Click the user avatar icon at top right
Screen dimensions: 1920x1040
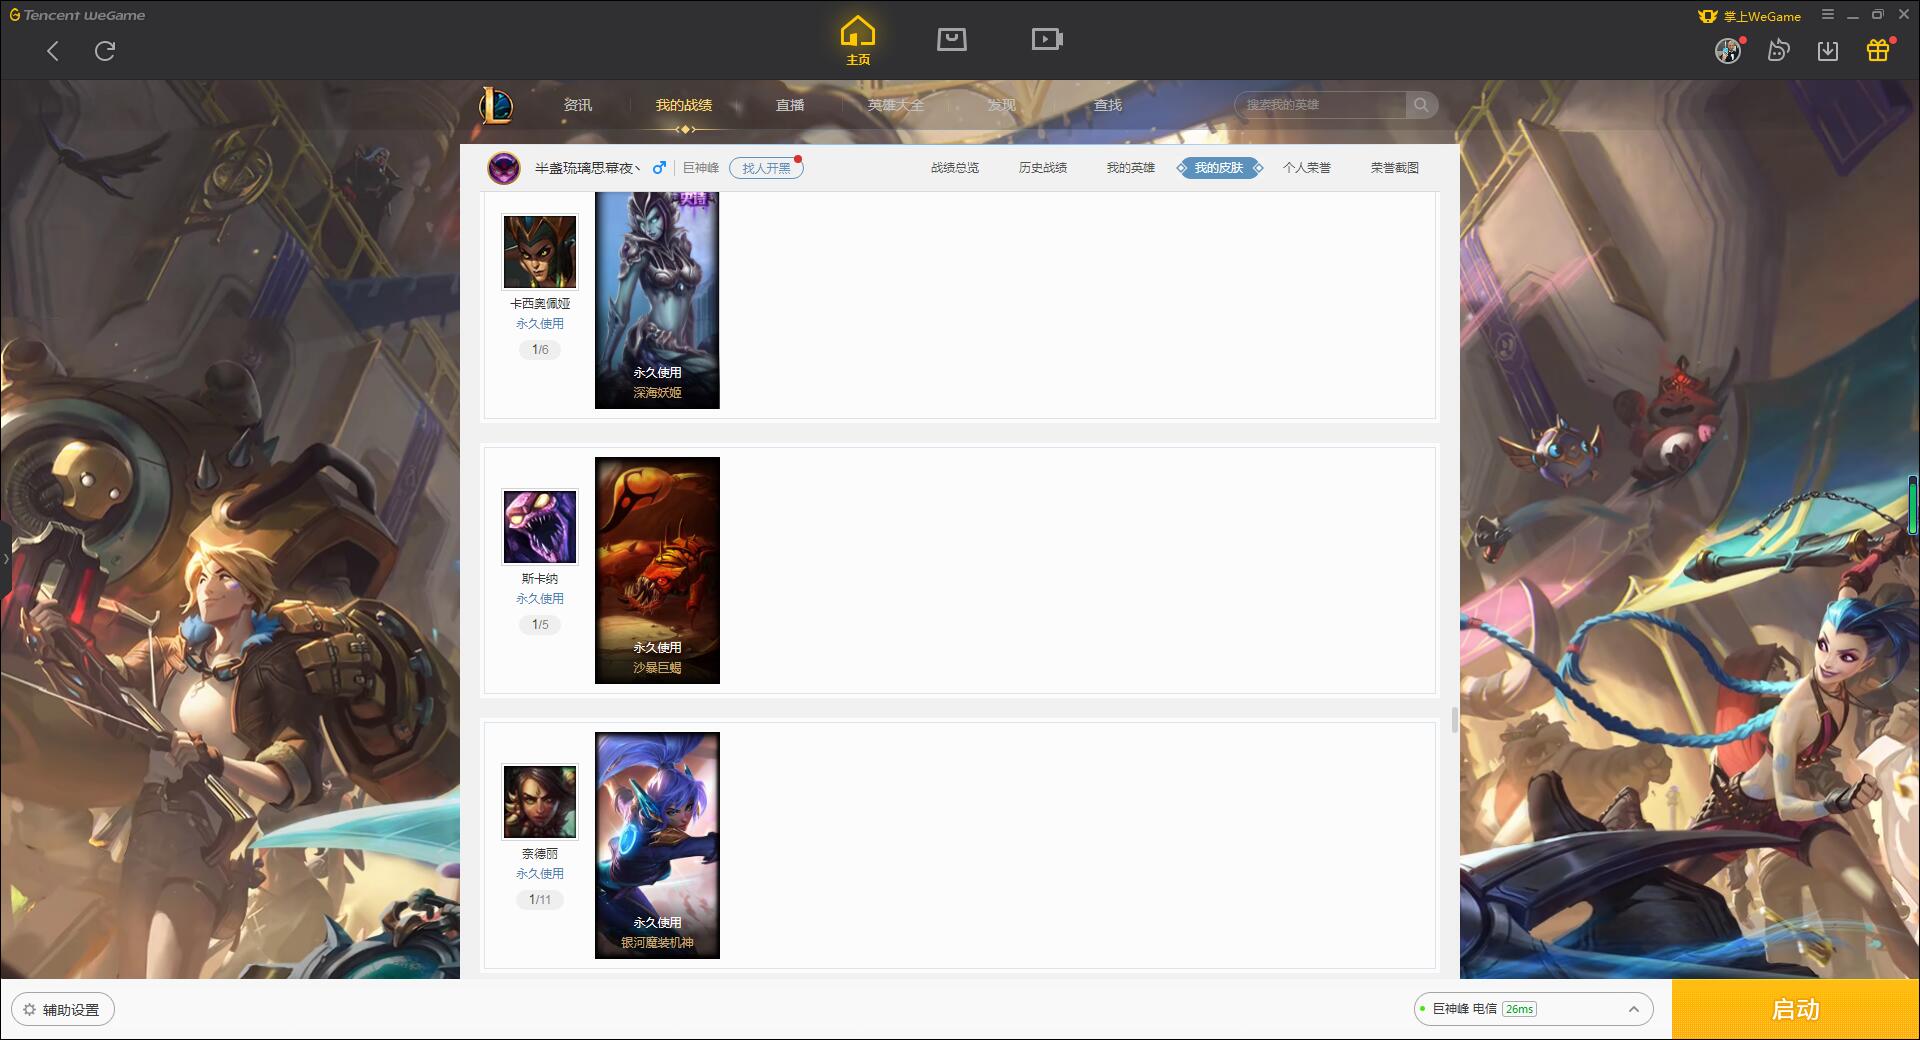[1728, 51]
